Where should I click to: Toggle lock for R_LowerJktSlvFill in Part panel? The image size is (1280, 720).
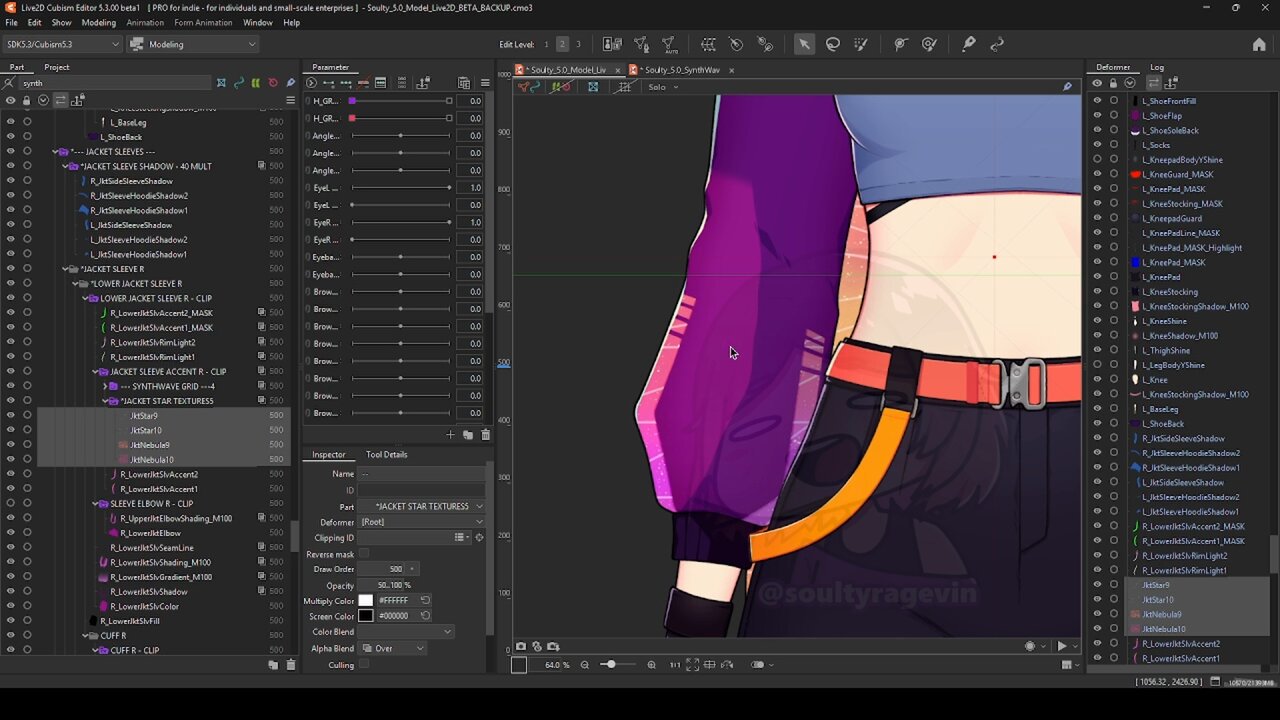pos(27,621)
